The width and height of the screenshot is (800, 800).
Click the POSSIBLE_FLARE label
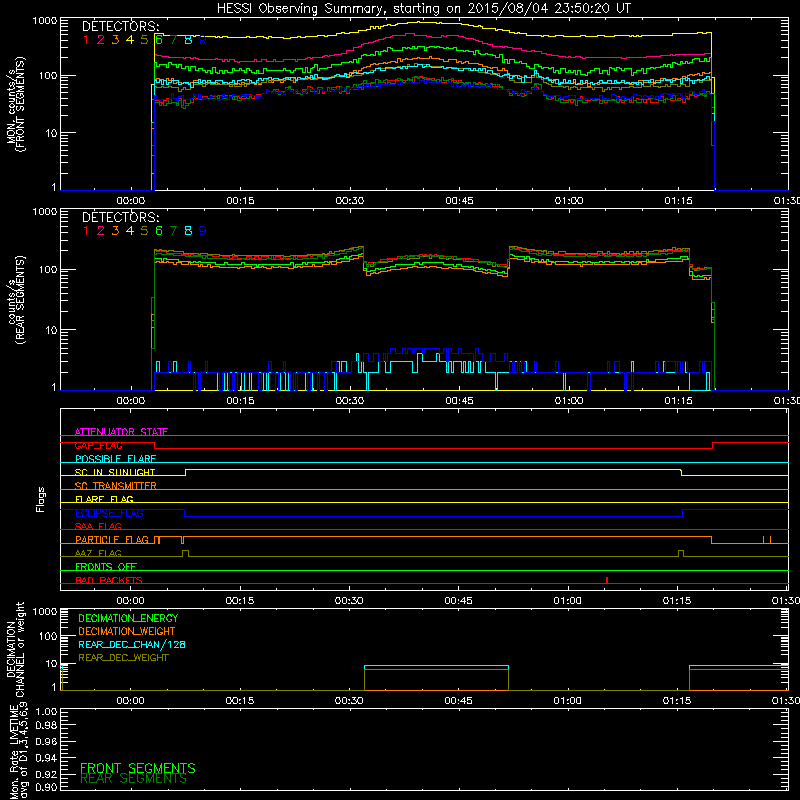(115, 459)
